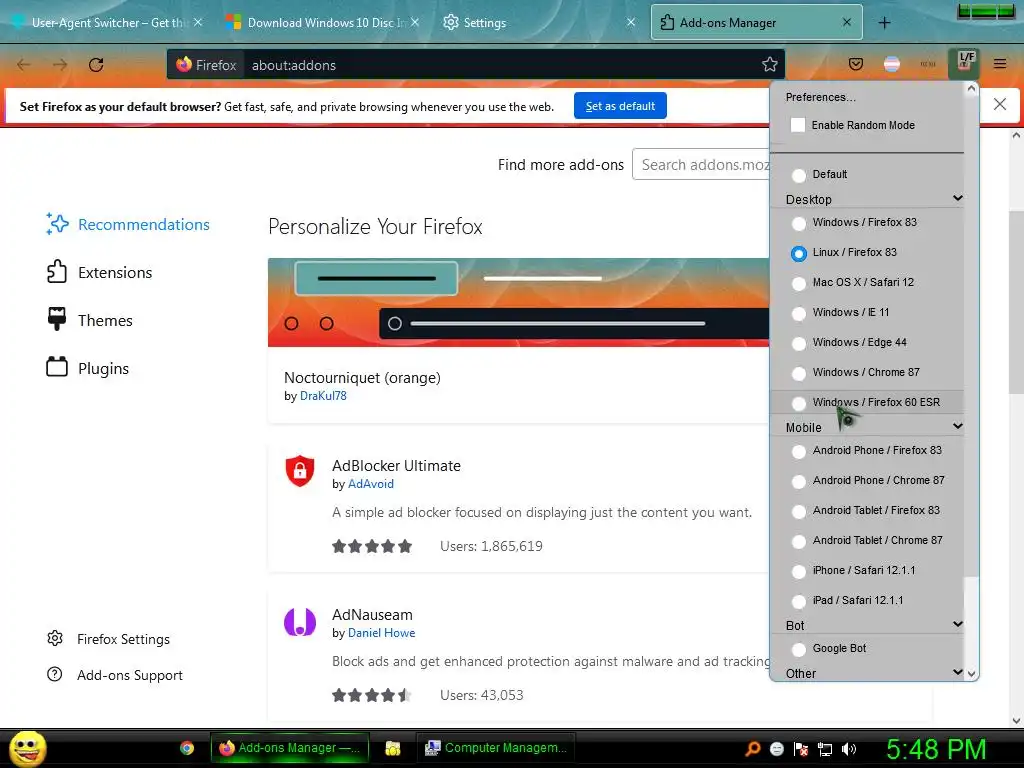The height and width of the screenshot is (768, 1024).
Task: Click the network tray icon
Action: (x=825, y=749)
